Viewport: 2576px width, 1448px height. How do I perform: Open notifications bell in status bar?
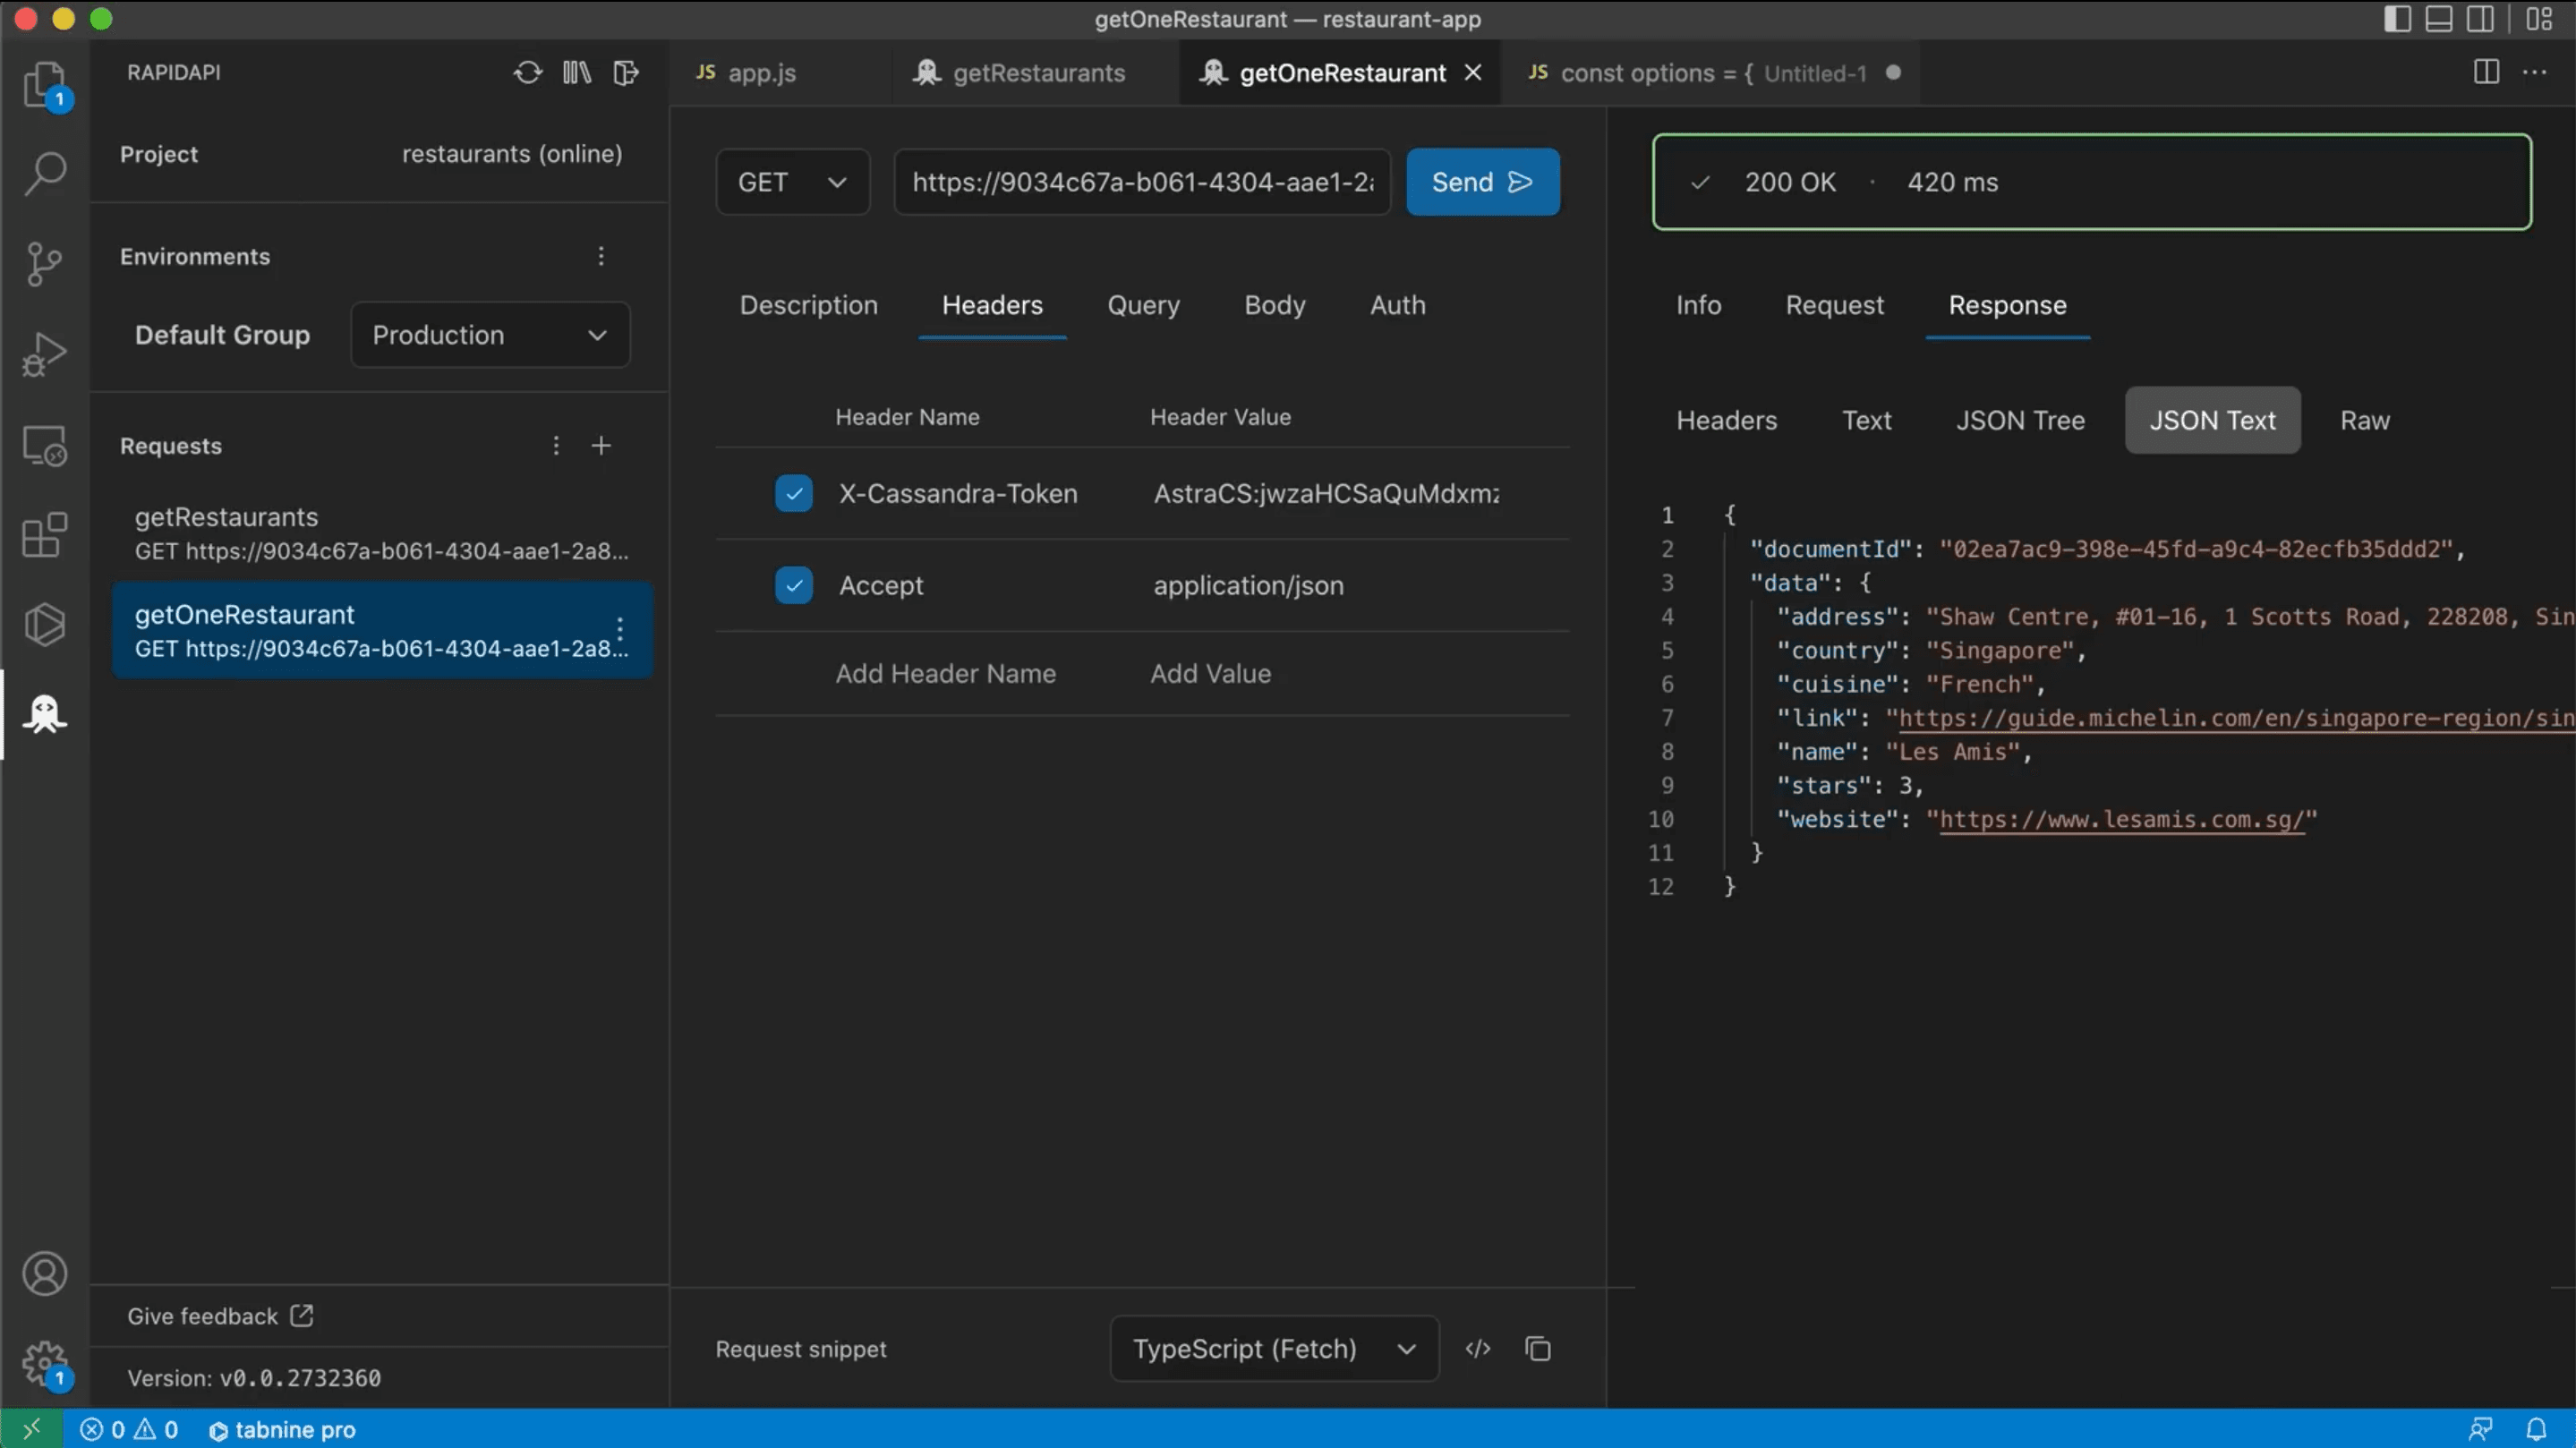2537,1429
